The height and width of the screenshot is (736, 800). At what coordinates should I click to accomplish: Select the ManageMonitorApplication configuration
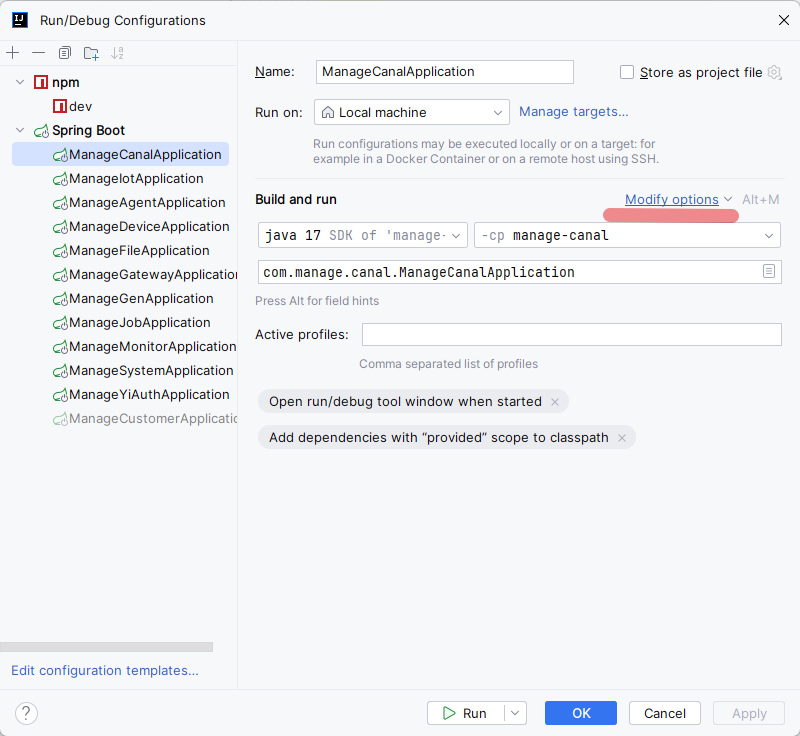pyautogui.click(x=144, y=346)
